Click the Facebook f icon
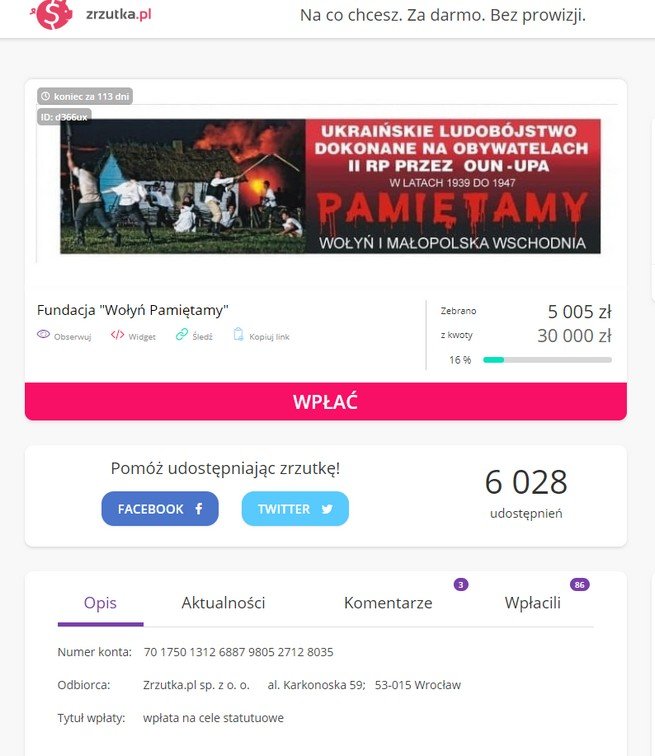 pos(199,508)
